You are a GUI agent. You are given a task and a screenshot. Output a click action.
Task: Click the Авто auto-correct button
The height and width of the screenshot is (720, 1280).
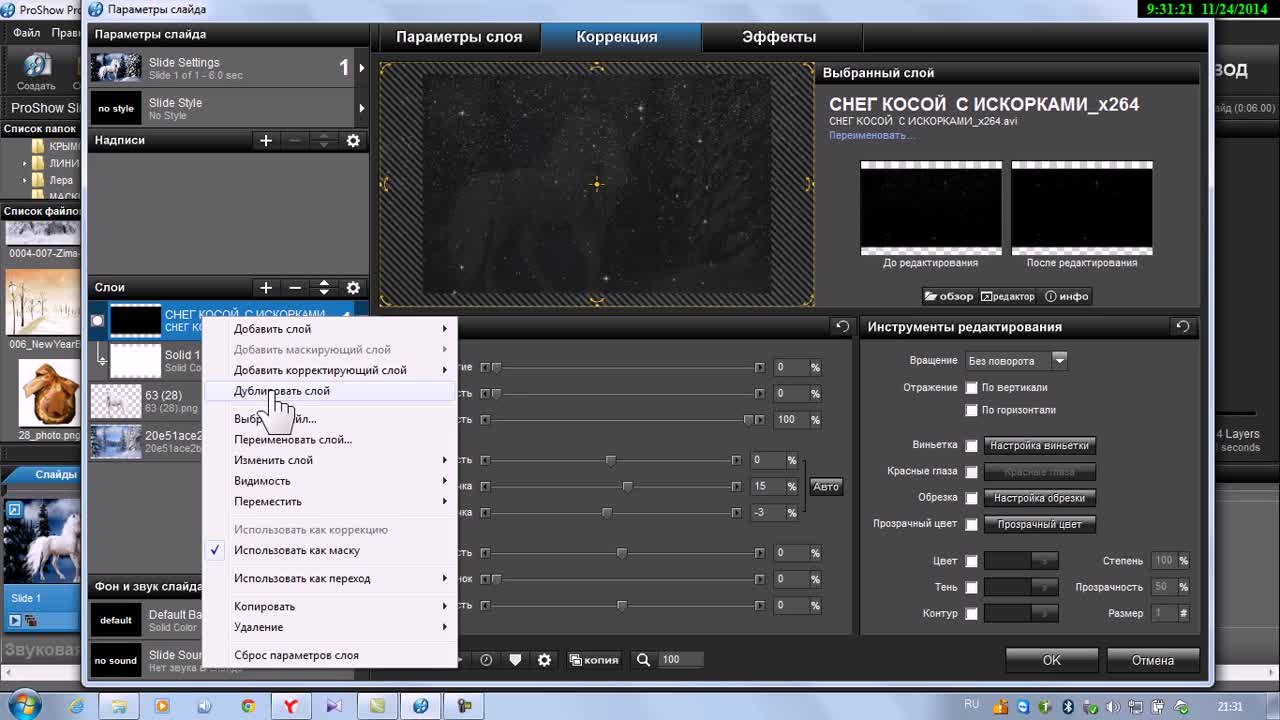pos(826,487)
